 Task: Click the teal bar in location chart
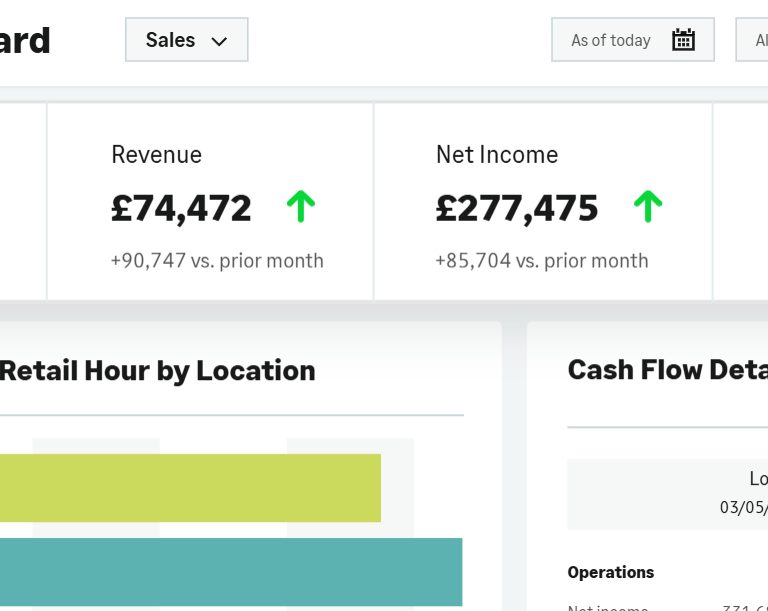[x=231, y=572]
